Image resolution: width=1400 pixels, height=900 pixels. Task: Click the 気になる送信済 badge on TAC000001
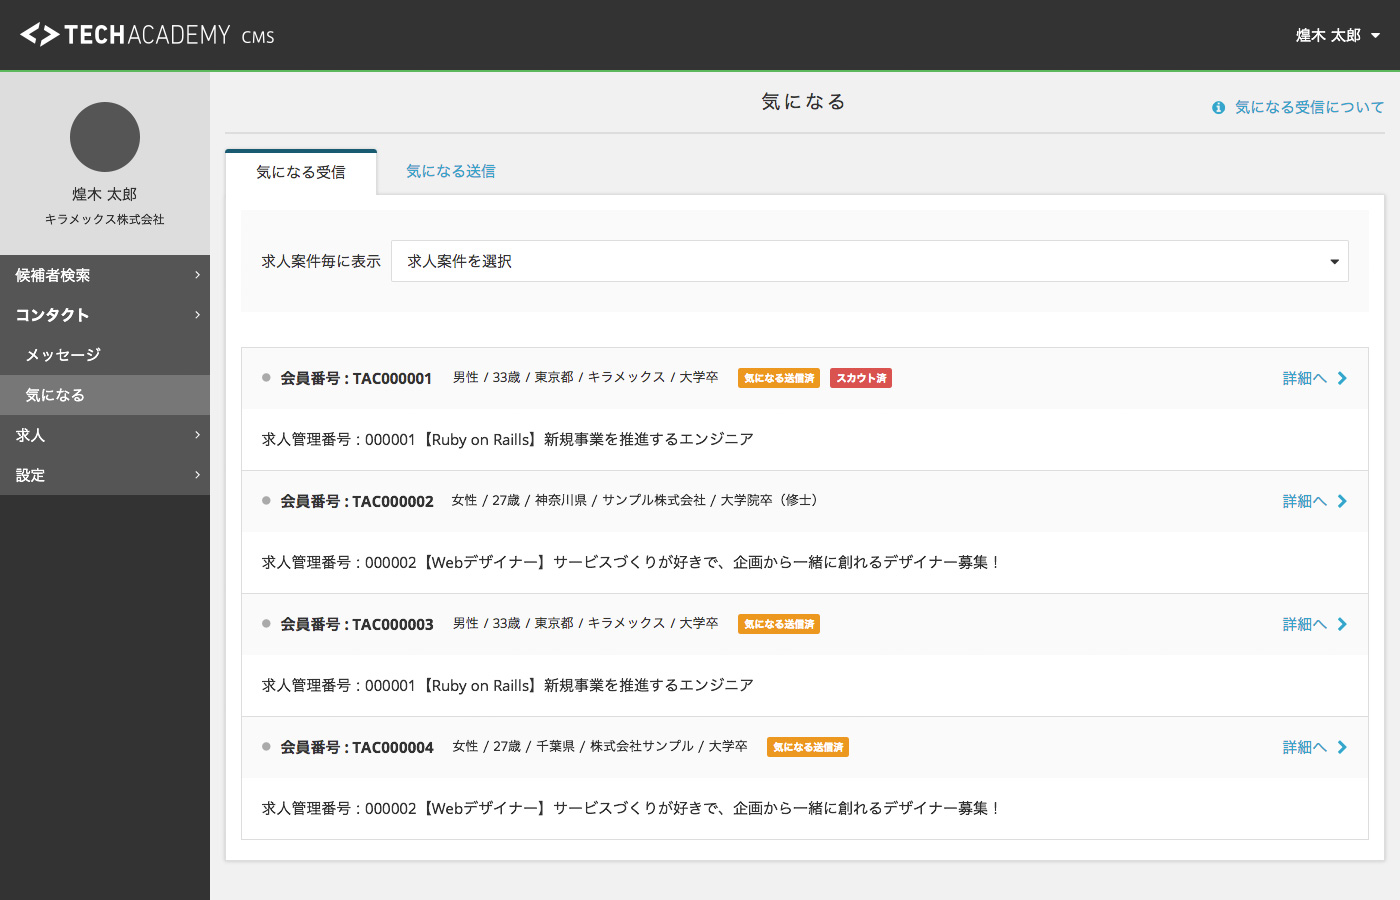pos(778,378)
